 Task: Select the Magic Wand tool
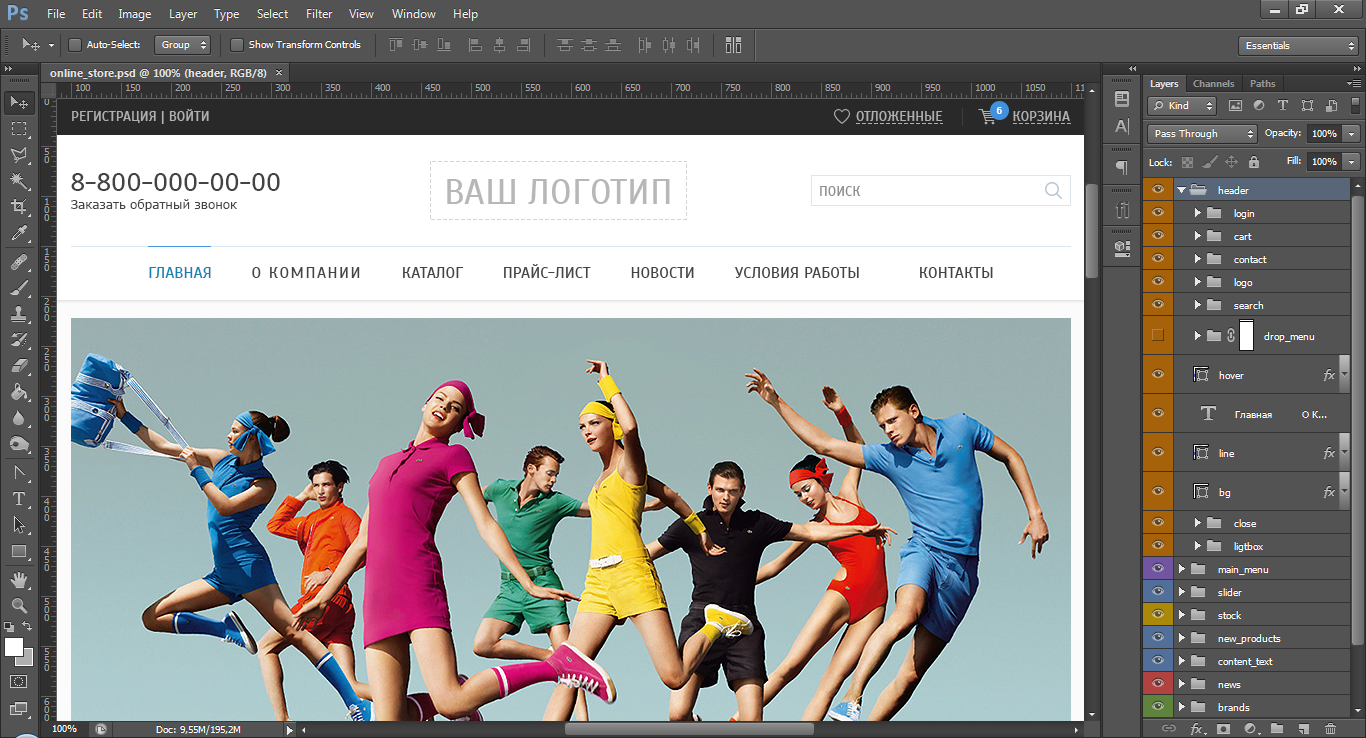coord(19,181)
